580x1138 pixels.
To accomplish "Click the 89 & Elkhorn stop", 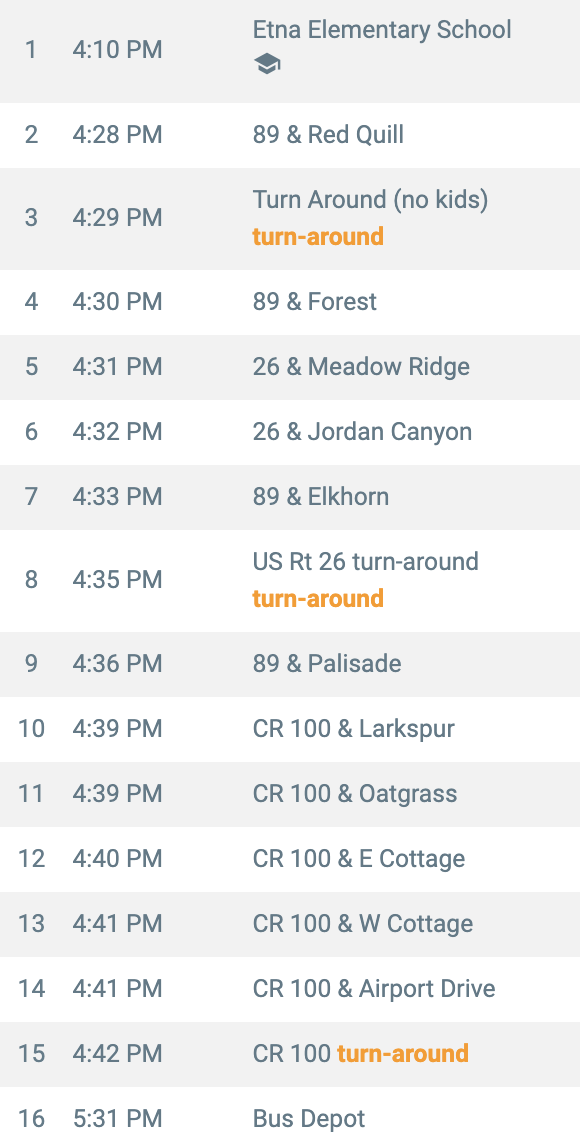I will [x=290, y=497].
